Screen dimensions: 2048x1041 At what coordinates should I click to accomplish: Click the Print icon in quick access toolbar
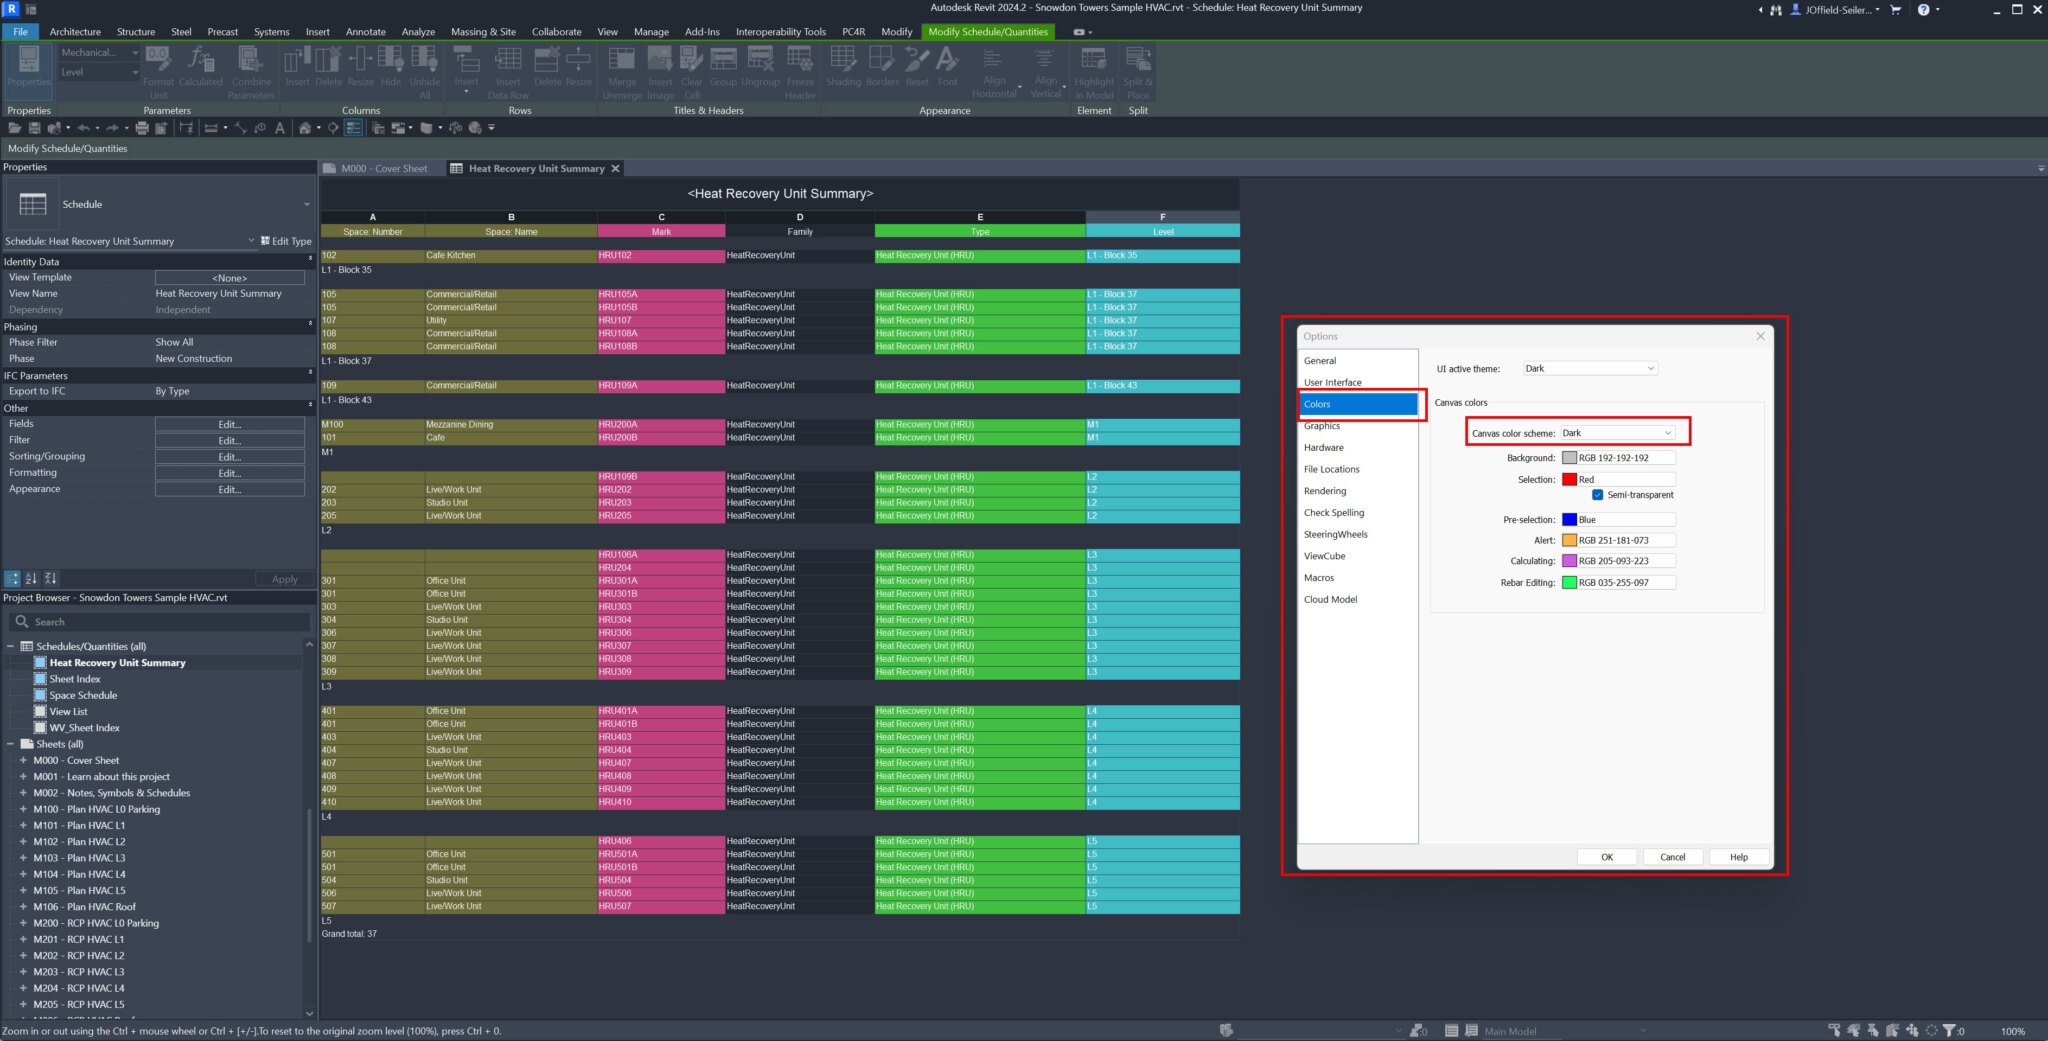click(142, 128)
